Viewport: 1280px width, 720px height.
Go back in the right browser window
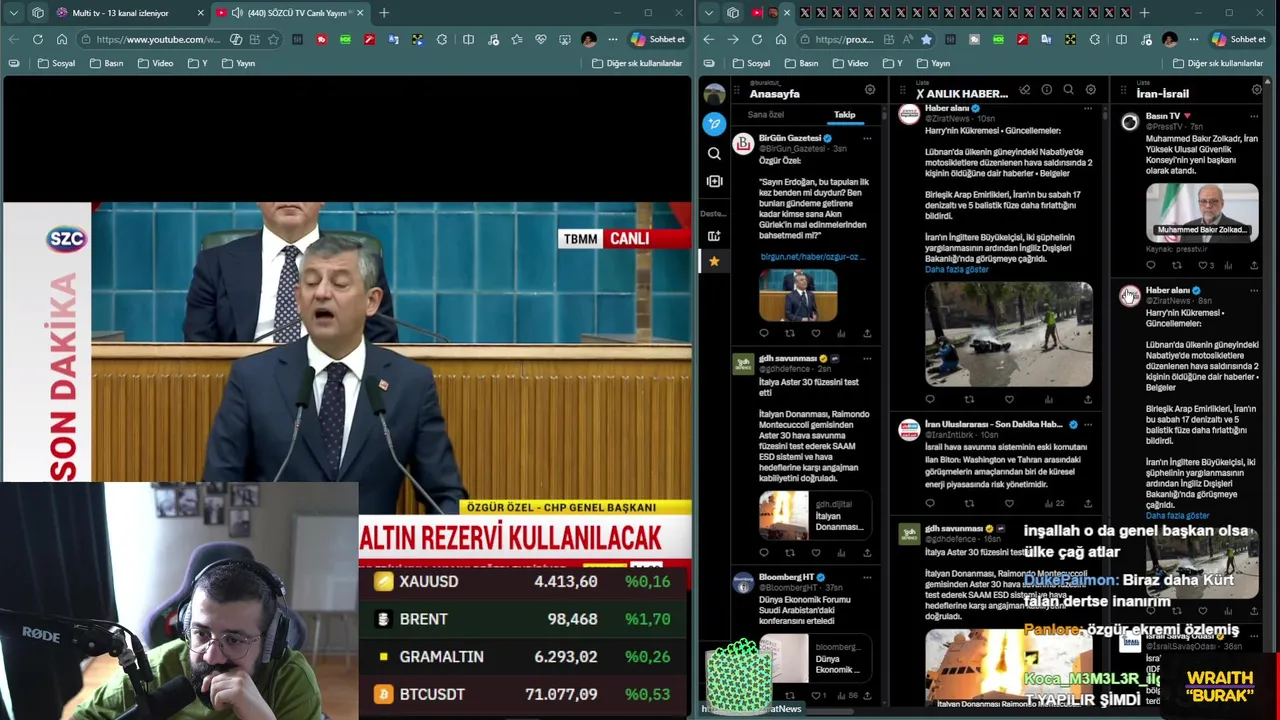708,39
